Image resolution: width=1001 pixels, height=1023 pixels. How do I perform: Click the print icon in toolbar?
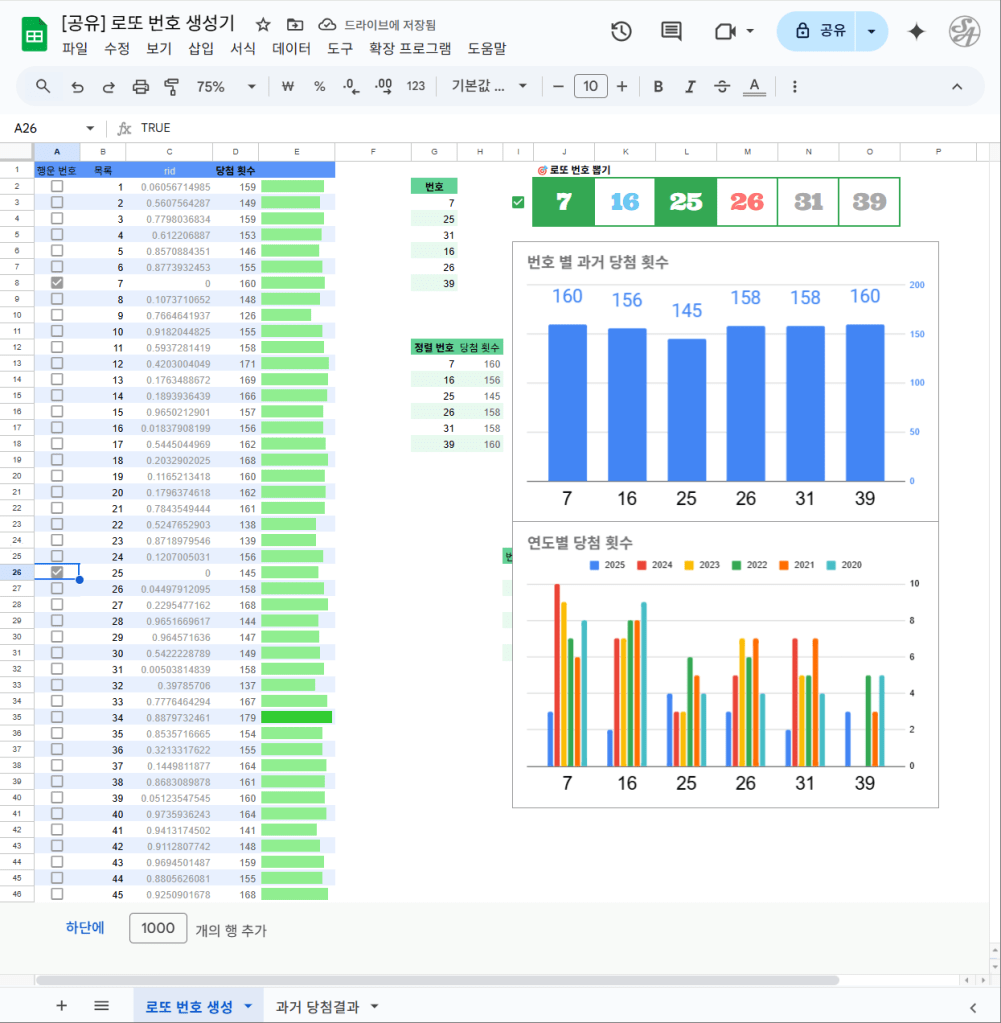[x=140, y=87]
